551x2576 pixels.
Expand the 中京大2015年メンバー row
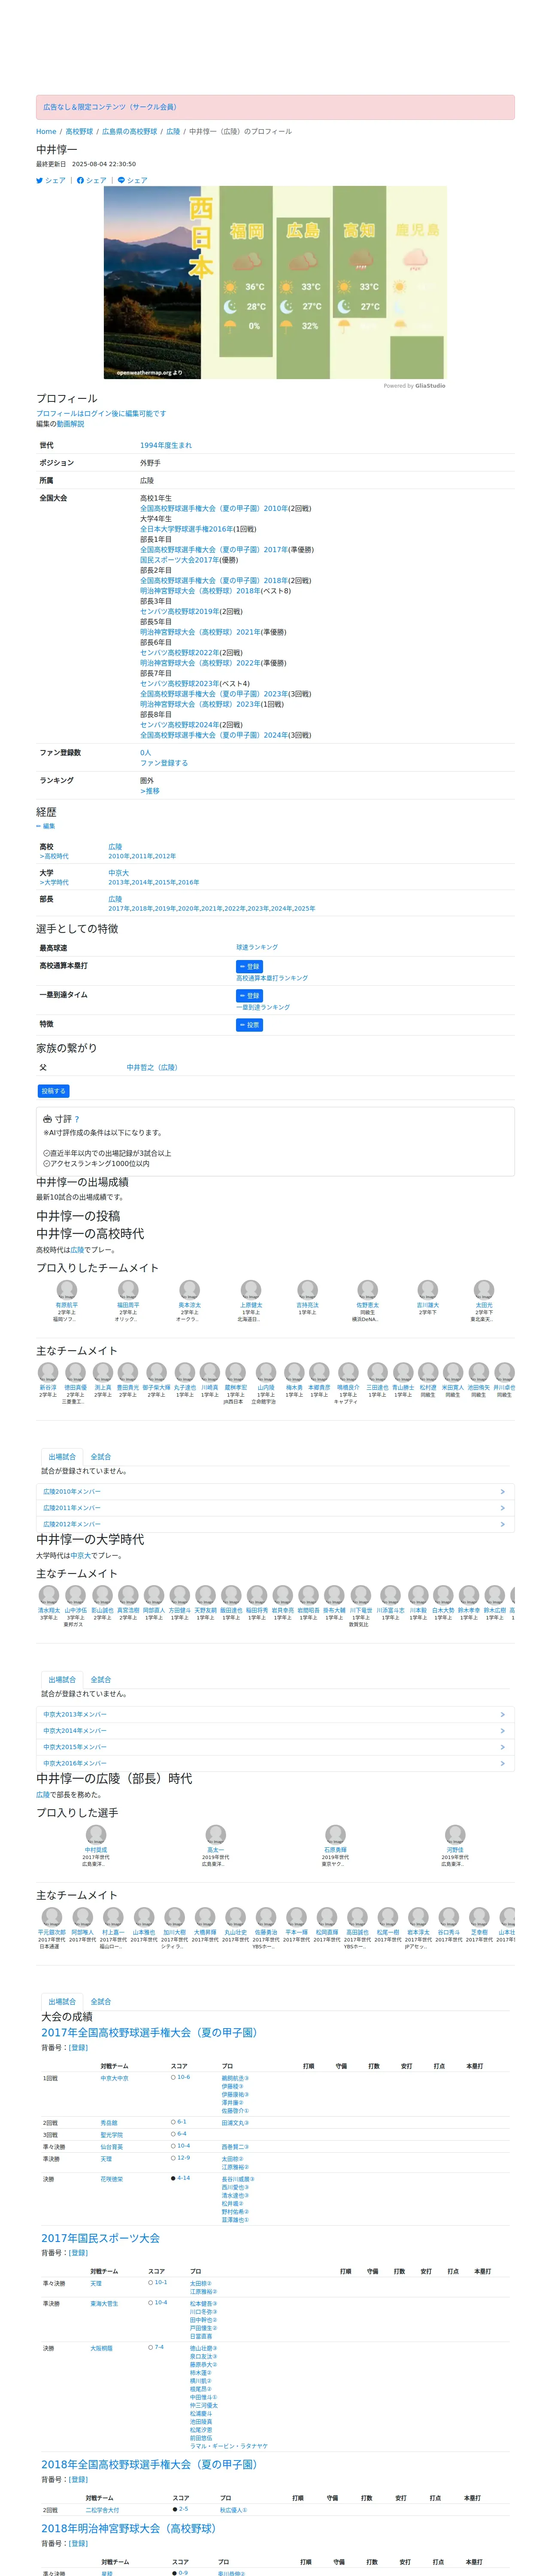(x=275, y=1747)
